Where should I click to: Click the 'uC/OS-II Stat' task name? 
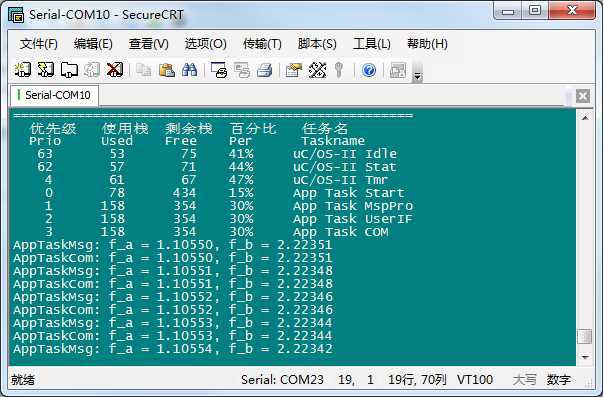(x=345, y=167)
